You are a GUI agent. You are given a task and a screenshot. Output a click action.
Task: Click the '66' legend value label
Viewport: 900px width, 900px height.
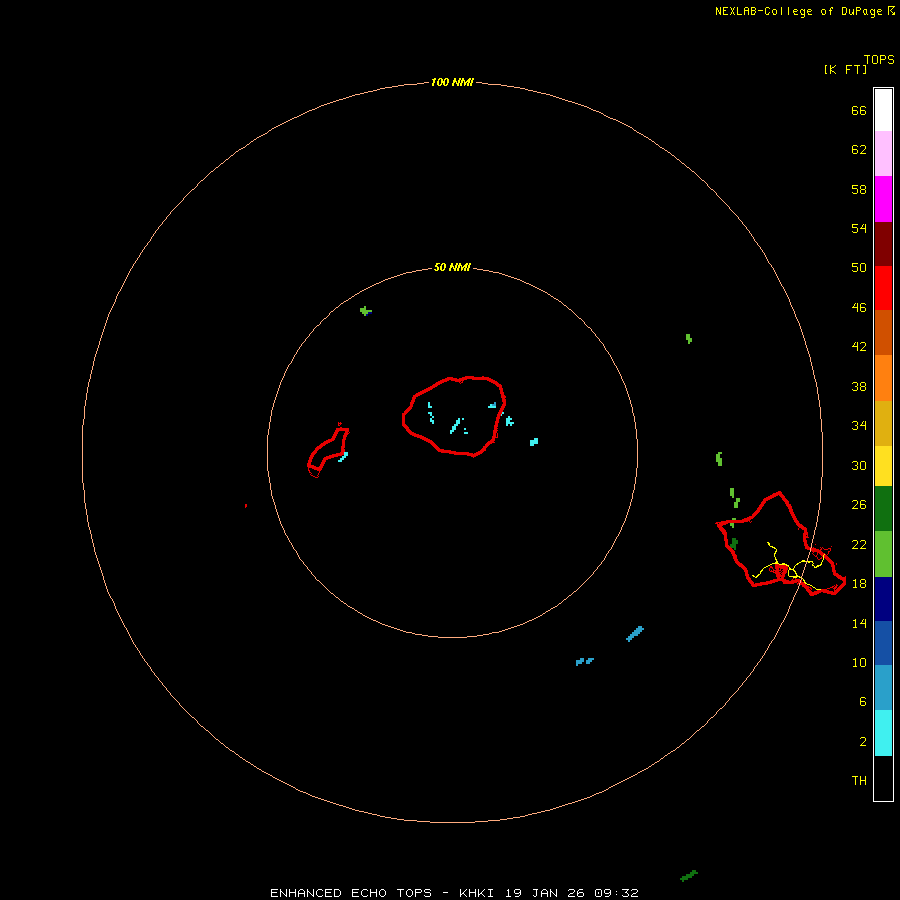[x=859, y=110]
